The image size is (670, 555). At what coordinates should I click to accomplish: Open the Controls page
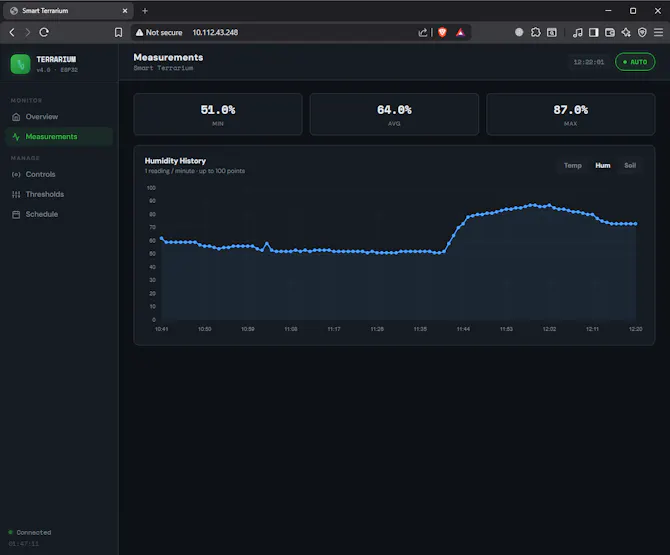pos(59,174)
